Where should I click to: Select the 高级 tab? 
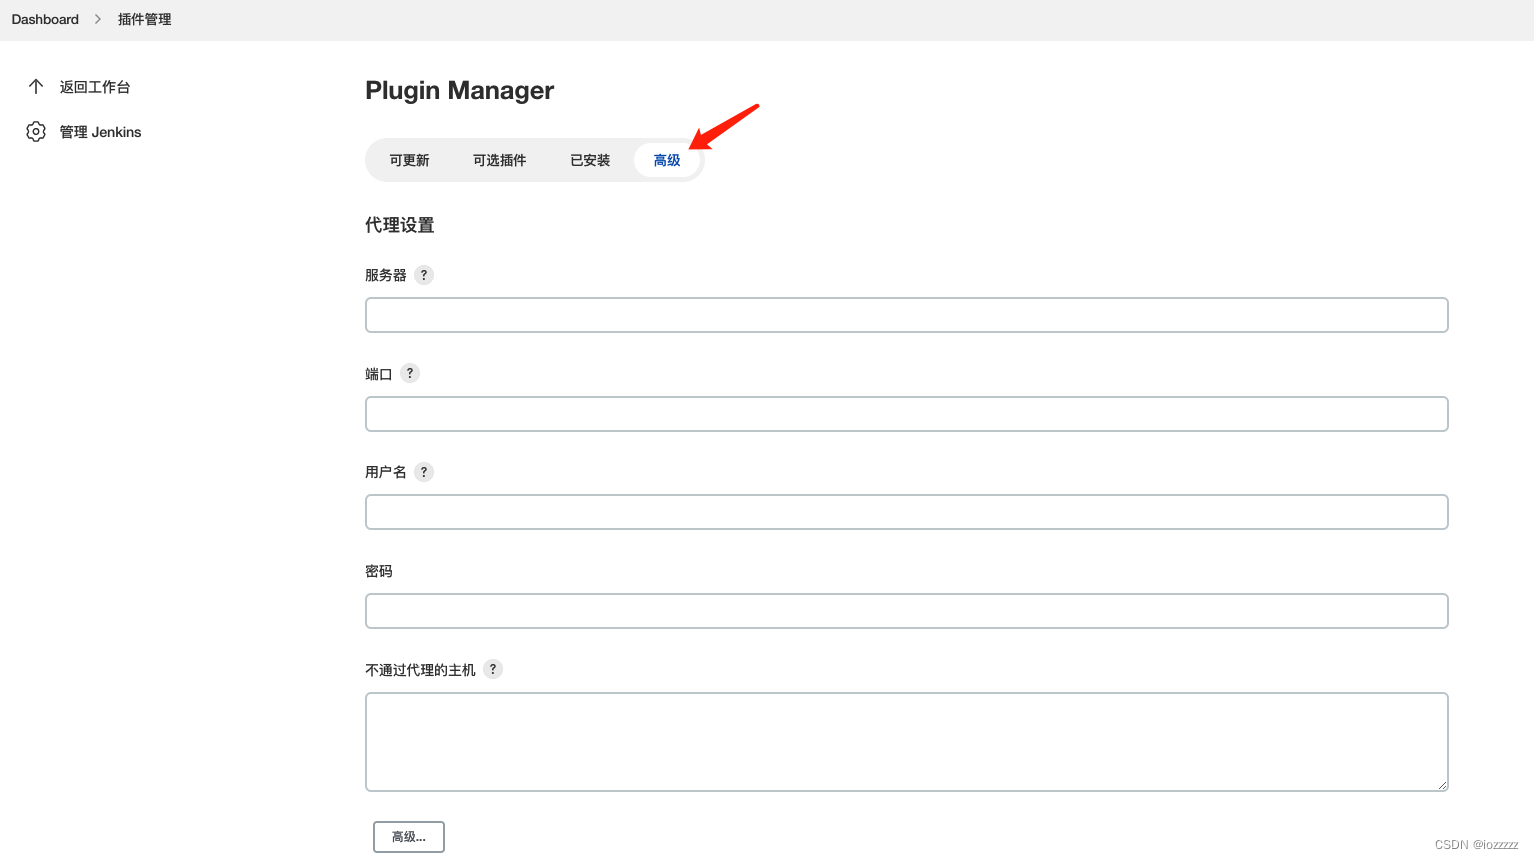667,160
